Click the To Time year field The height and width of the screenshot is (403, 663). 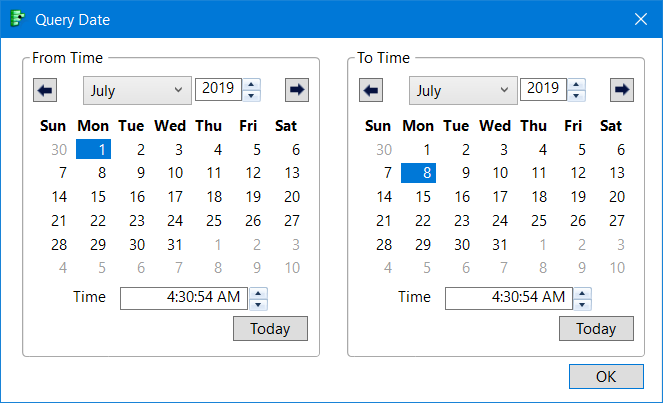click(542, 89)
